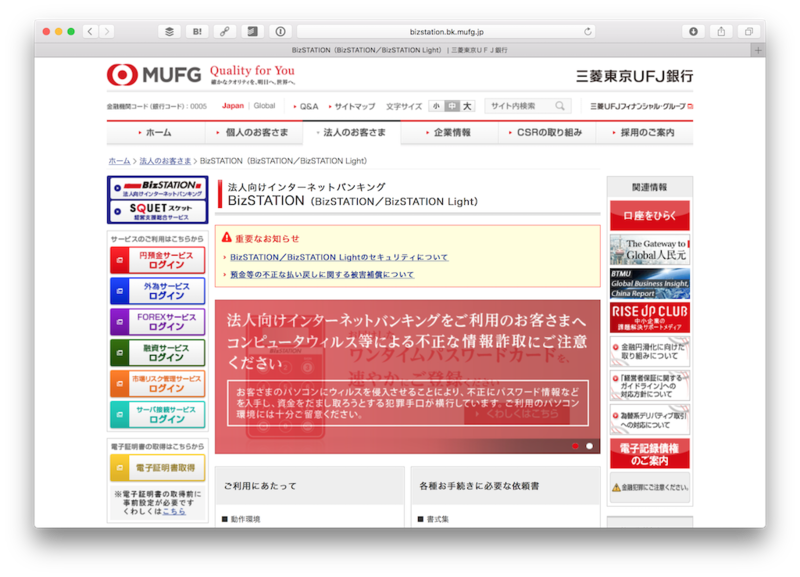
Task: Open 金融円滑化に向けた取り組みについて link
Action: [x=649, y=352]
